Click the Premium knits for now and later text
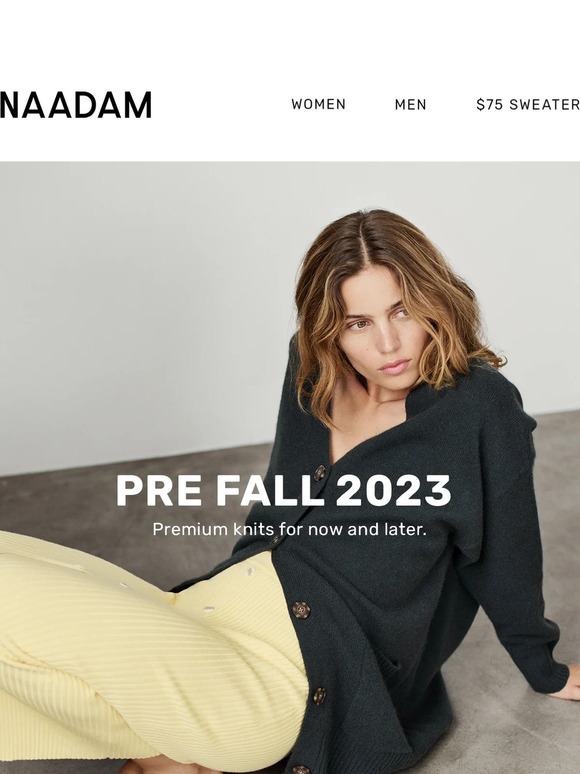This screenshot has width=580, height=774. 289,529
